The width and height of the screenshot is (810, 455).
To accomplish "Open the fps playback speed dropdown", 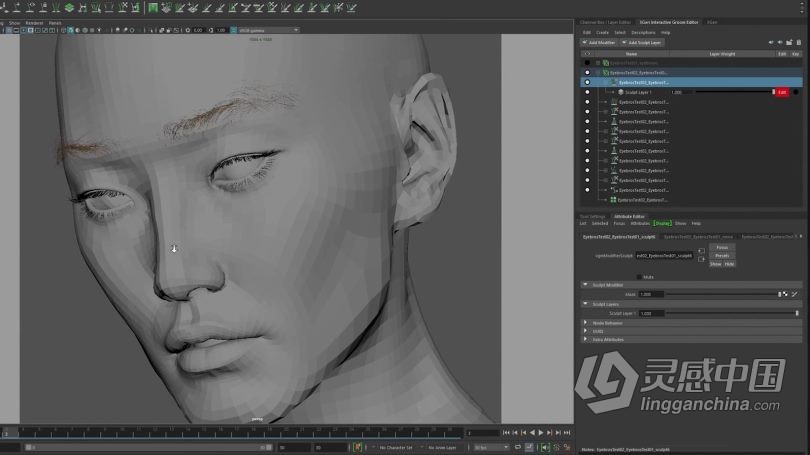I will tap(491, 447).
